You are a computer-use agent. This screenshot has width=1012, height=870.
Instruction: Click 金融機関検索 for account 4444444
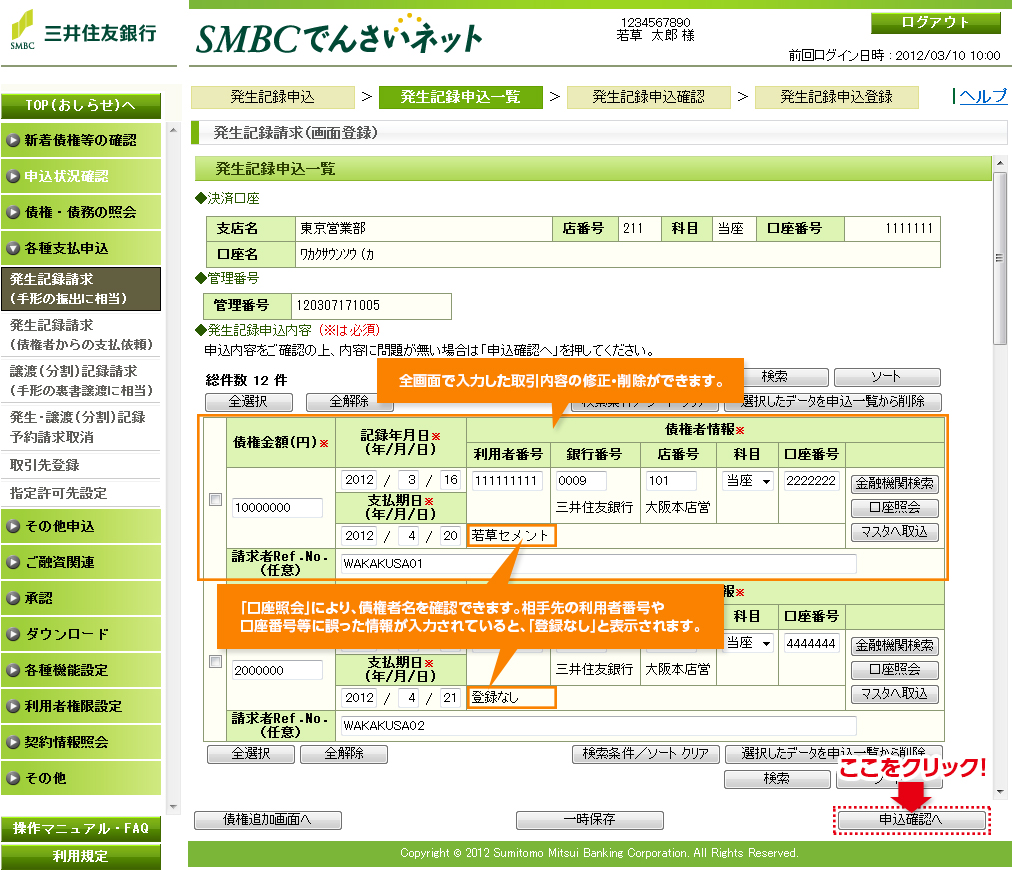[895, 645]
